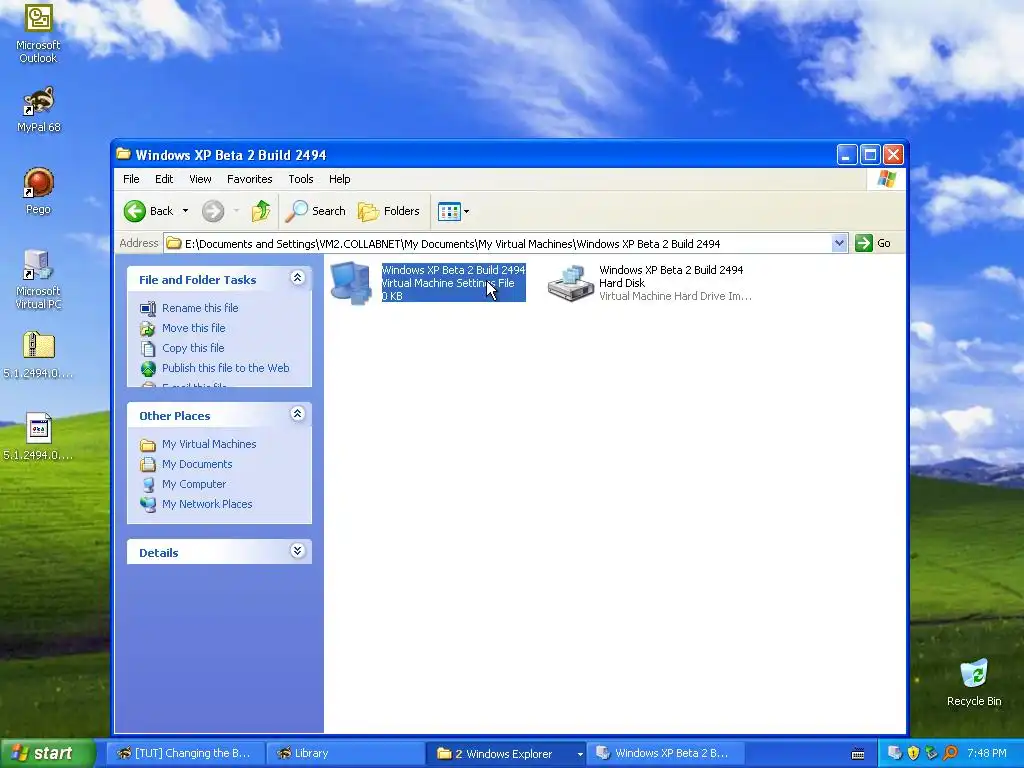Open the Views dropdown button
The image size is (1024, 768).
453,211
